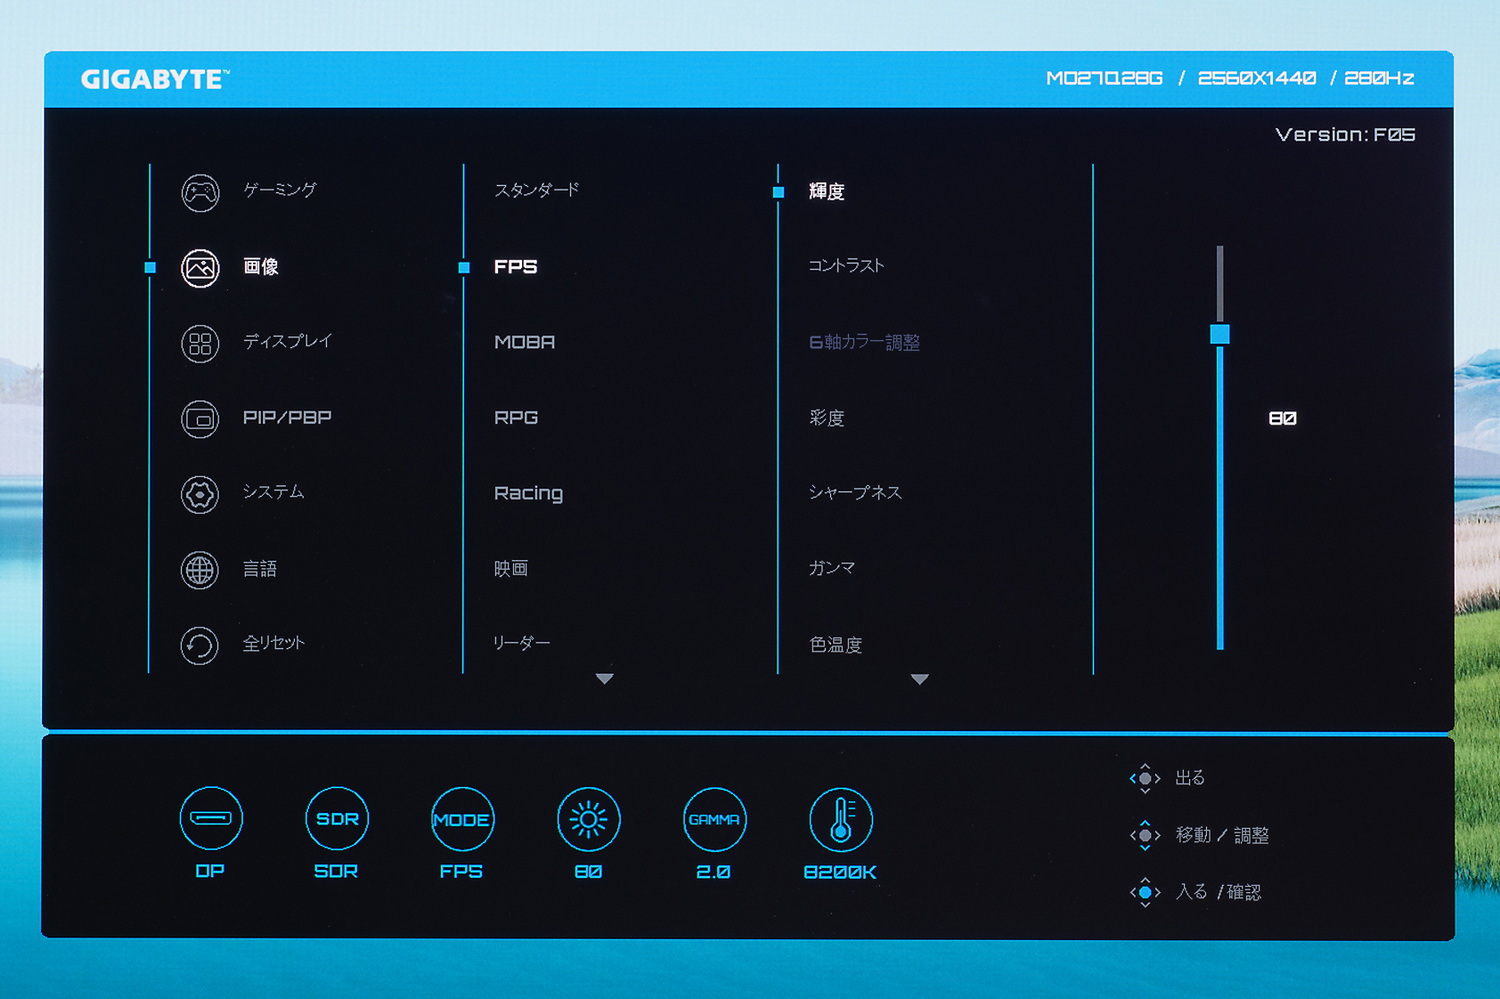Screen dimensions: 1500x999
Task: Open the ディスプレイ display settings icon
Action: coord(199,343)
